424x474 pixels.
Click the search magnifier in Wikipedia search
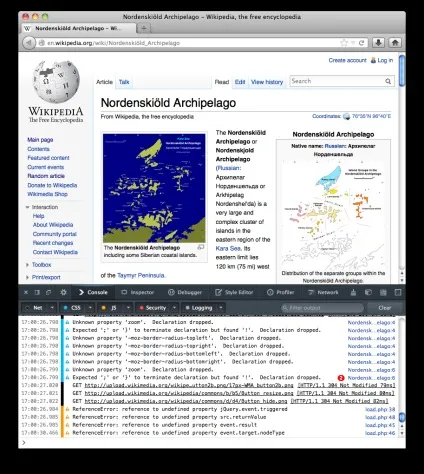(388, 81)
